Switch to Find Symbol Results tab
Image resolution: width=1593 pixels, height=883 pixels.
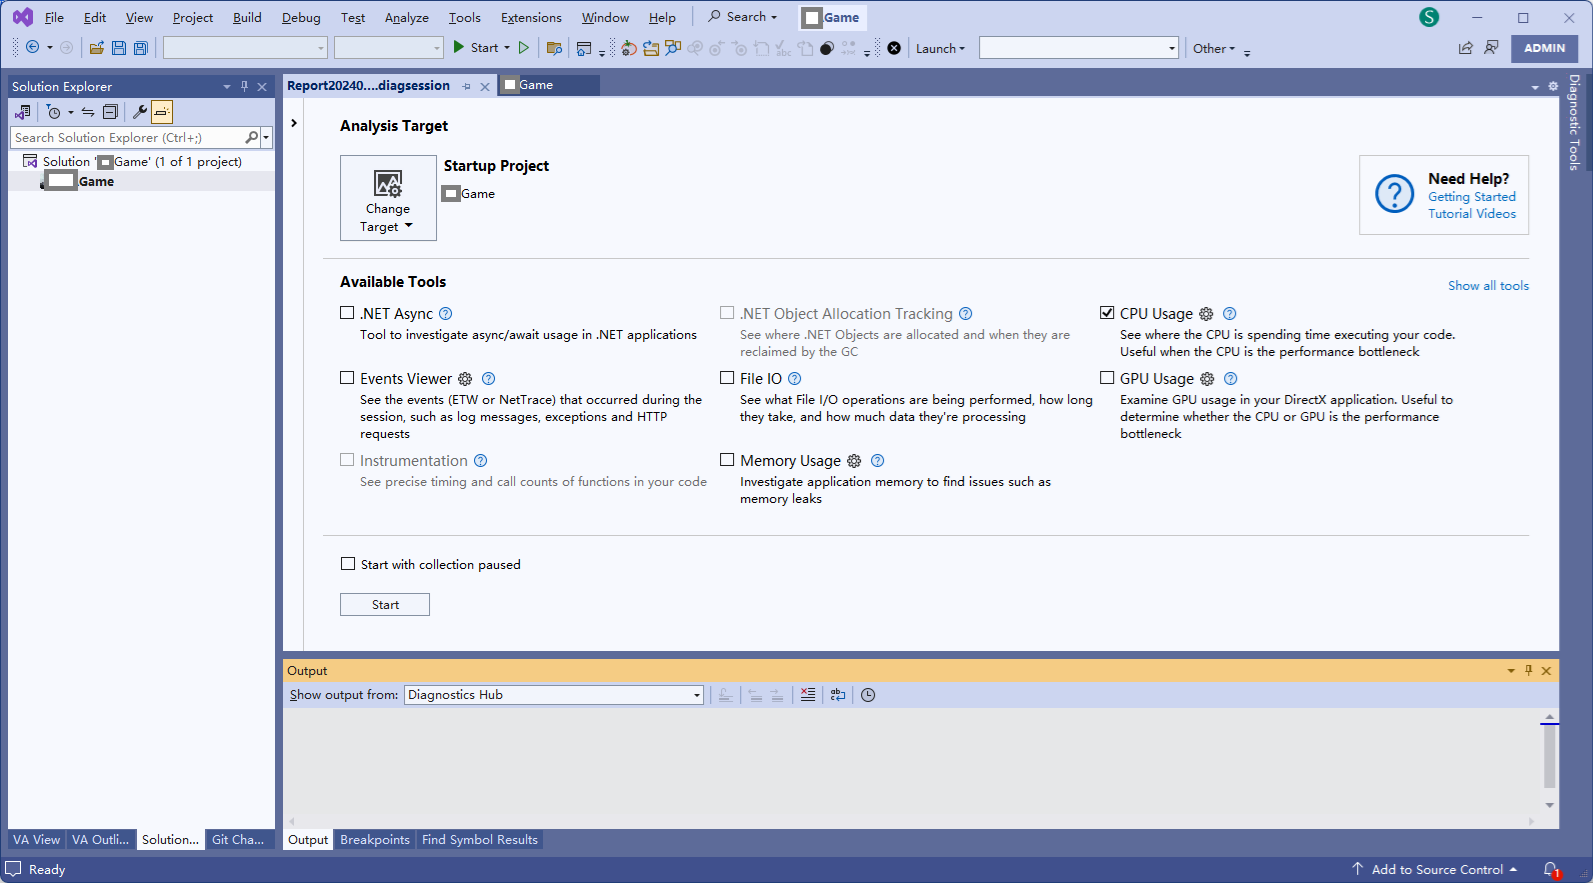point(480,840)
